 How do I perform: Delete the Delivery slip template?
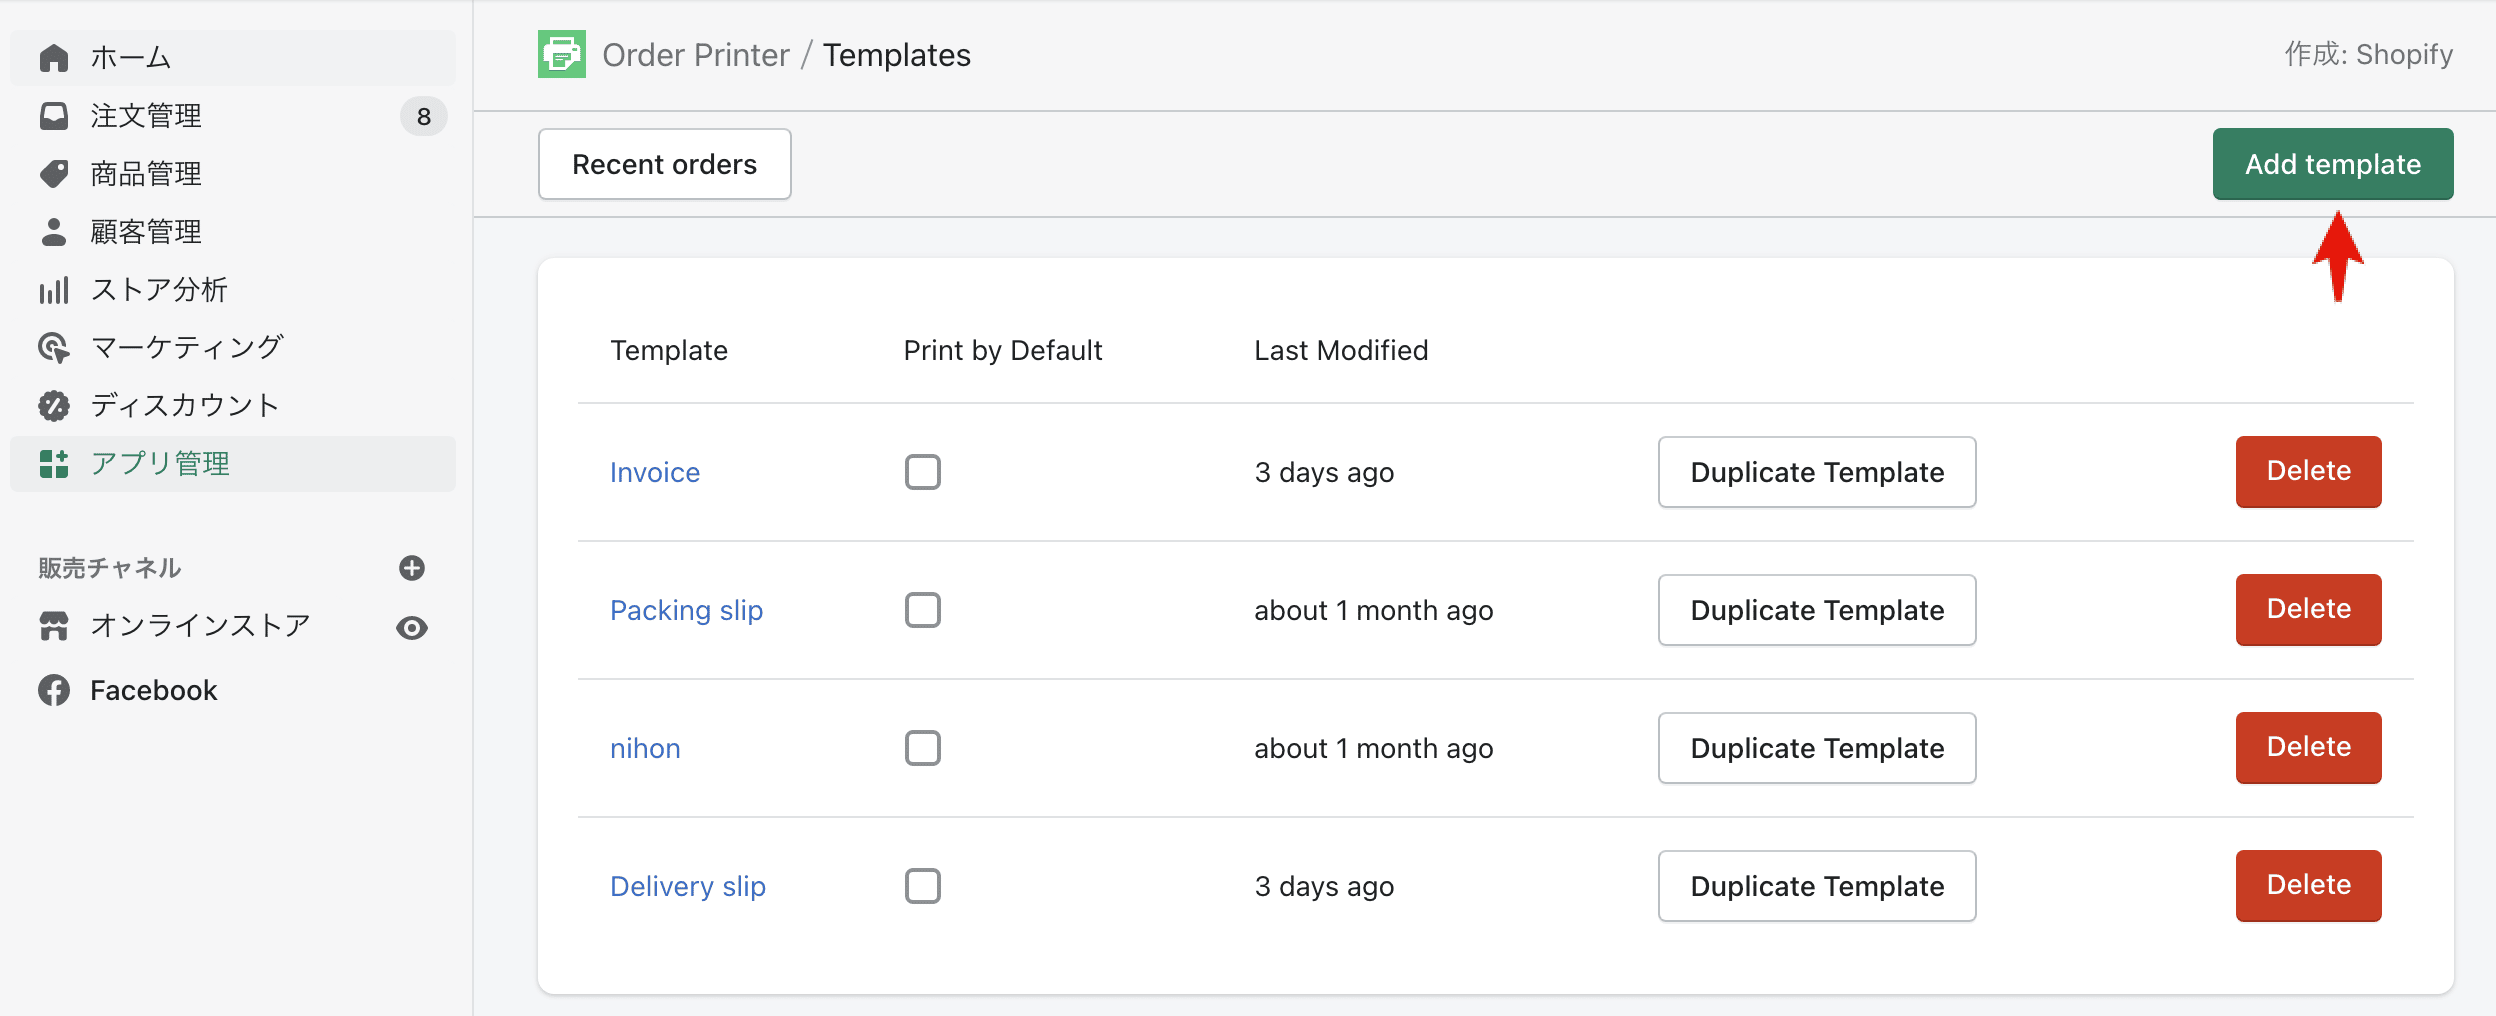pos(2309,886)
